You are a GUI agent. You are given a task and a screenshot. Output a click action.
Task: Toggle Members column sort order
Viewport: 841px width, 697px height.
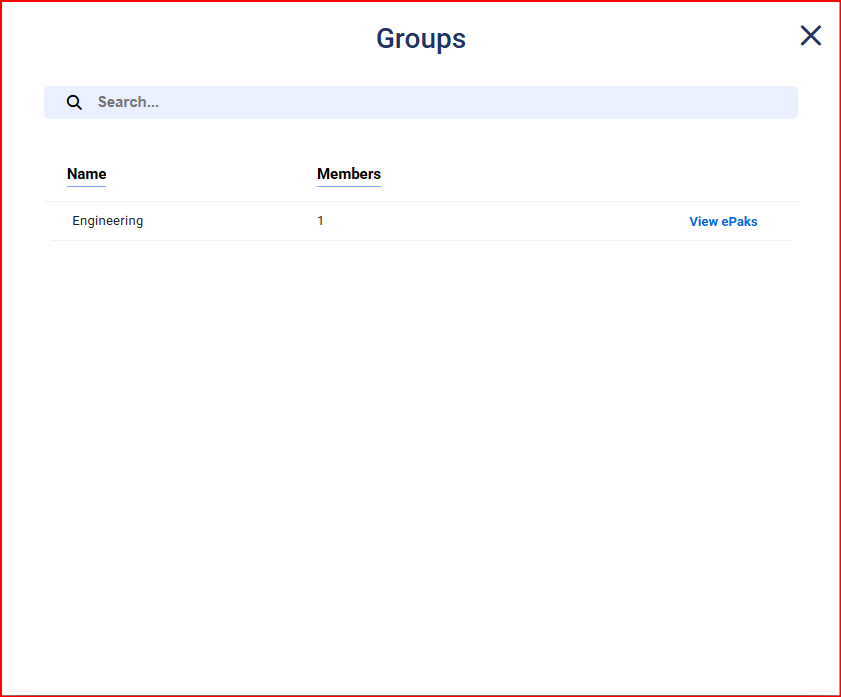tap(348, 174)
